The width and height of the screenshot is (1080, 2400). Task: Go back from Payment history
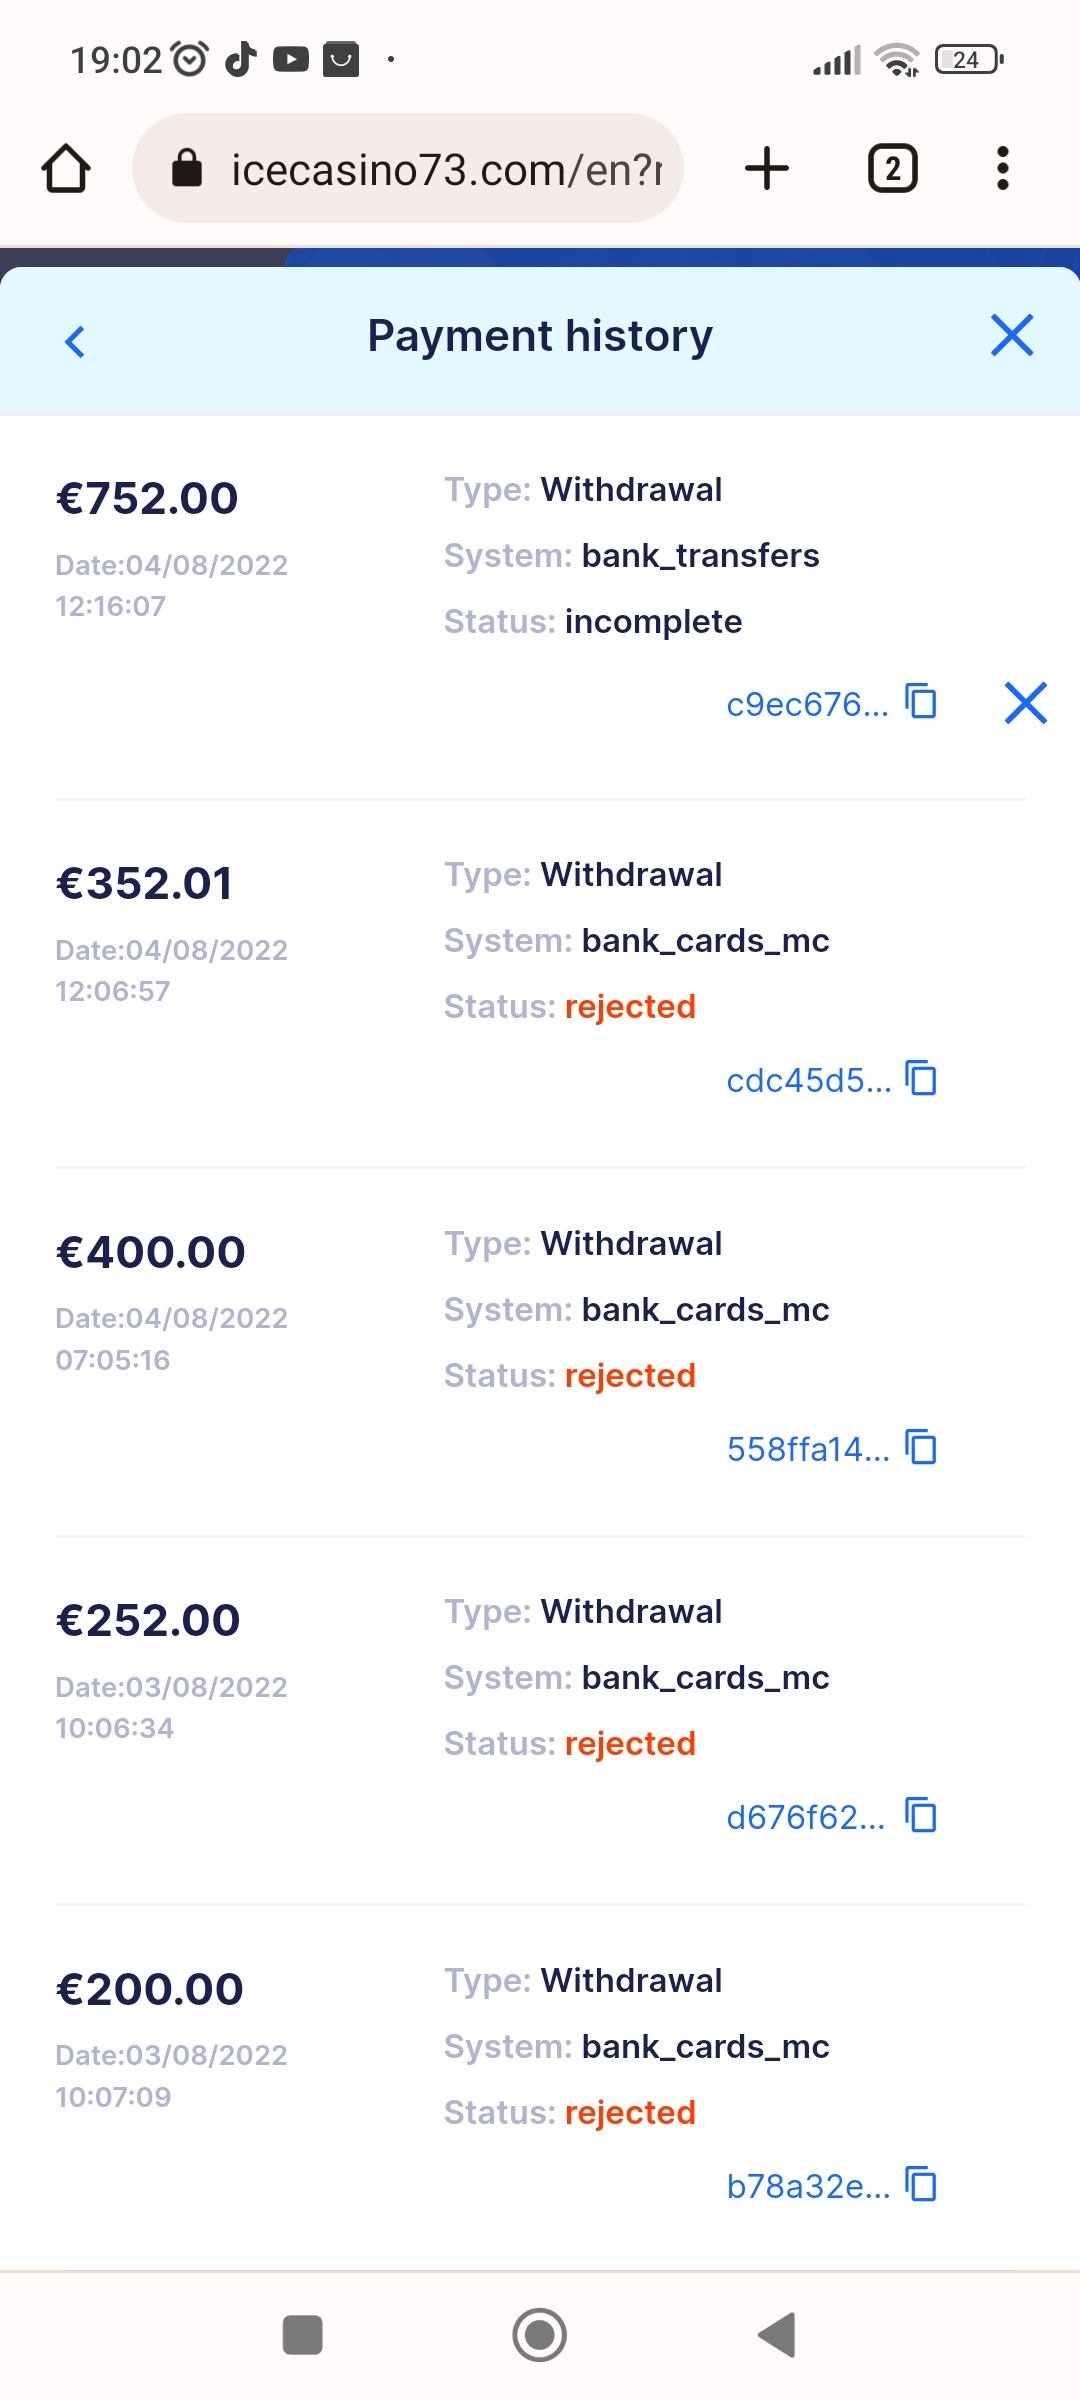[75, 341]
